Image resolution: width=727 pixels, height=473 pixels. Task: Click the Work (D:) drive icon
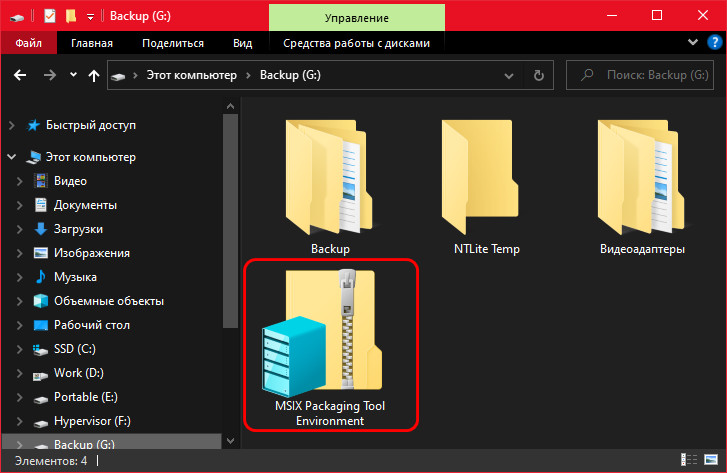[x=41, y=375]
